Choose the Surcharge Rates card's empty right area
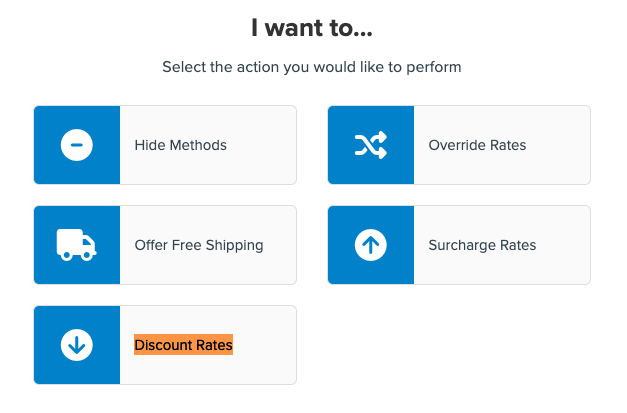 click(x=563, y=245)
